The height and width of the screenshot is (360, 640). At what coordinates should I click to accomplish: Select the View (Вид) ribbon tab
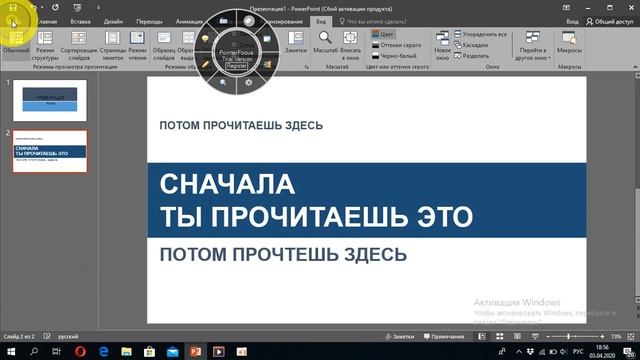click(x=321, y=22)
